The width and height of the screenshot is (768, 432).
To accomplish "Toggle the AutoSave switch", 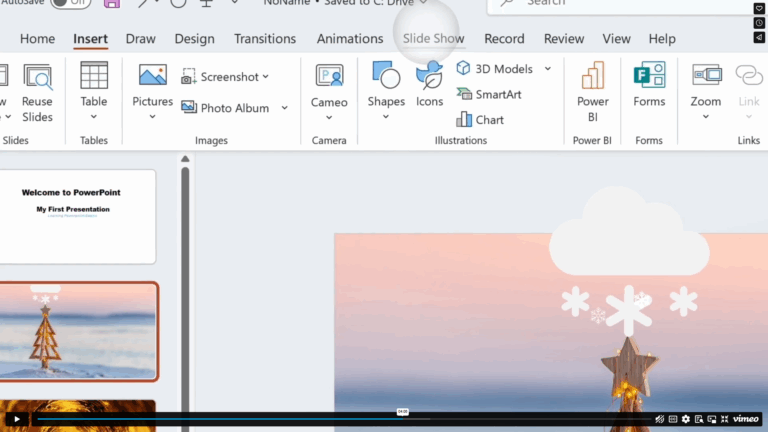I will pos(71,3).
